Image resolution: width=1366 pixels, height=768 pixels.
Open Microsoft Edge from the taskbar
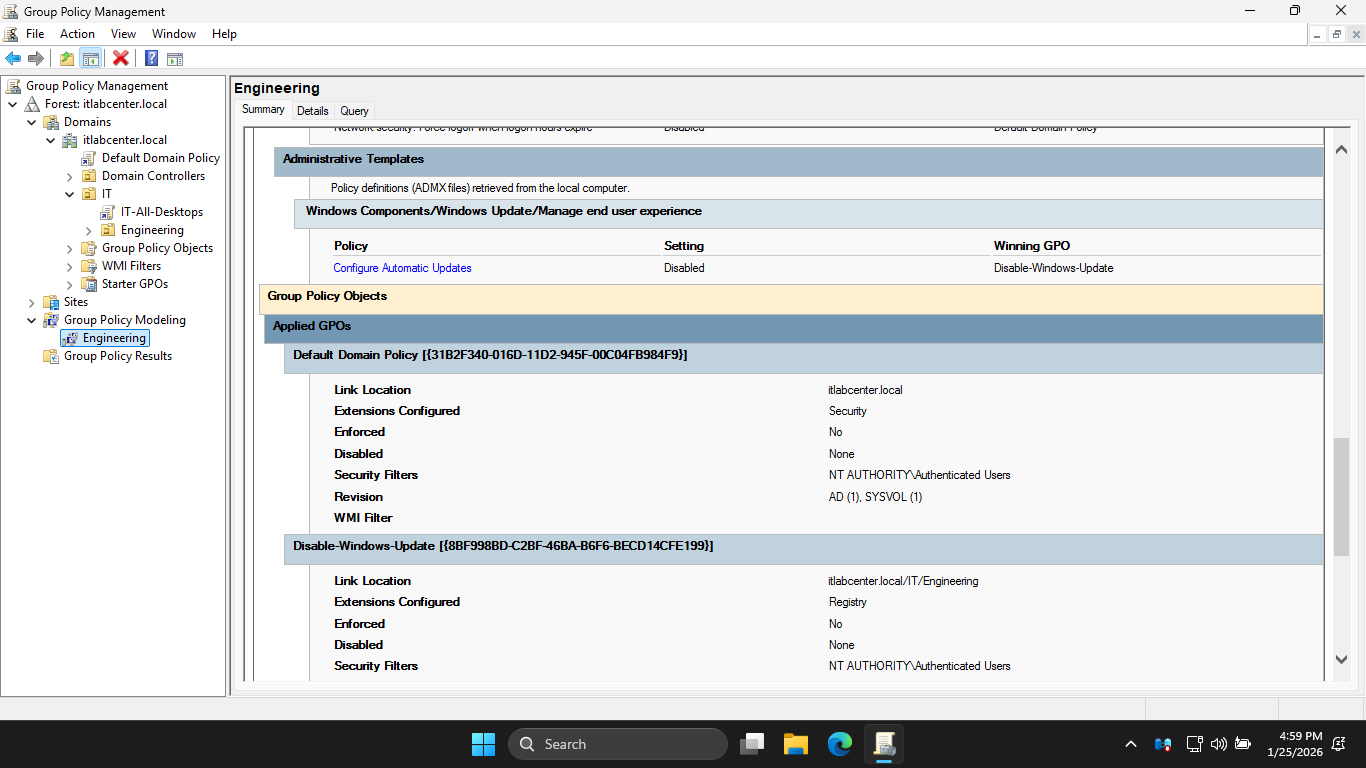tap(839, 744)
